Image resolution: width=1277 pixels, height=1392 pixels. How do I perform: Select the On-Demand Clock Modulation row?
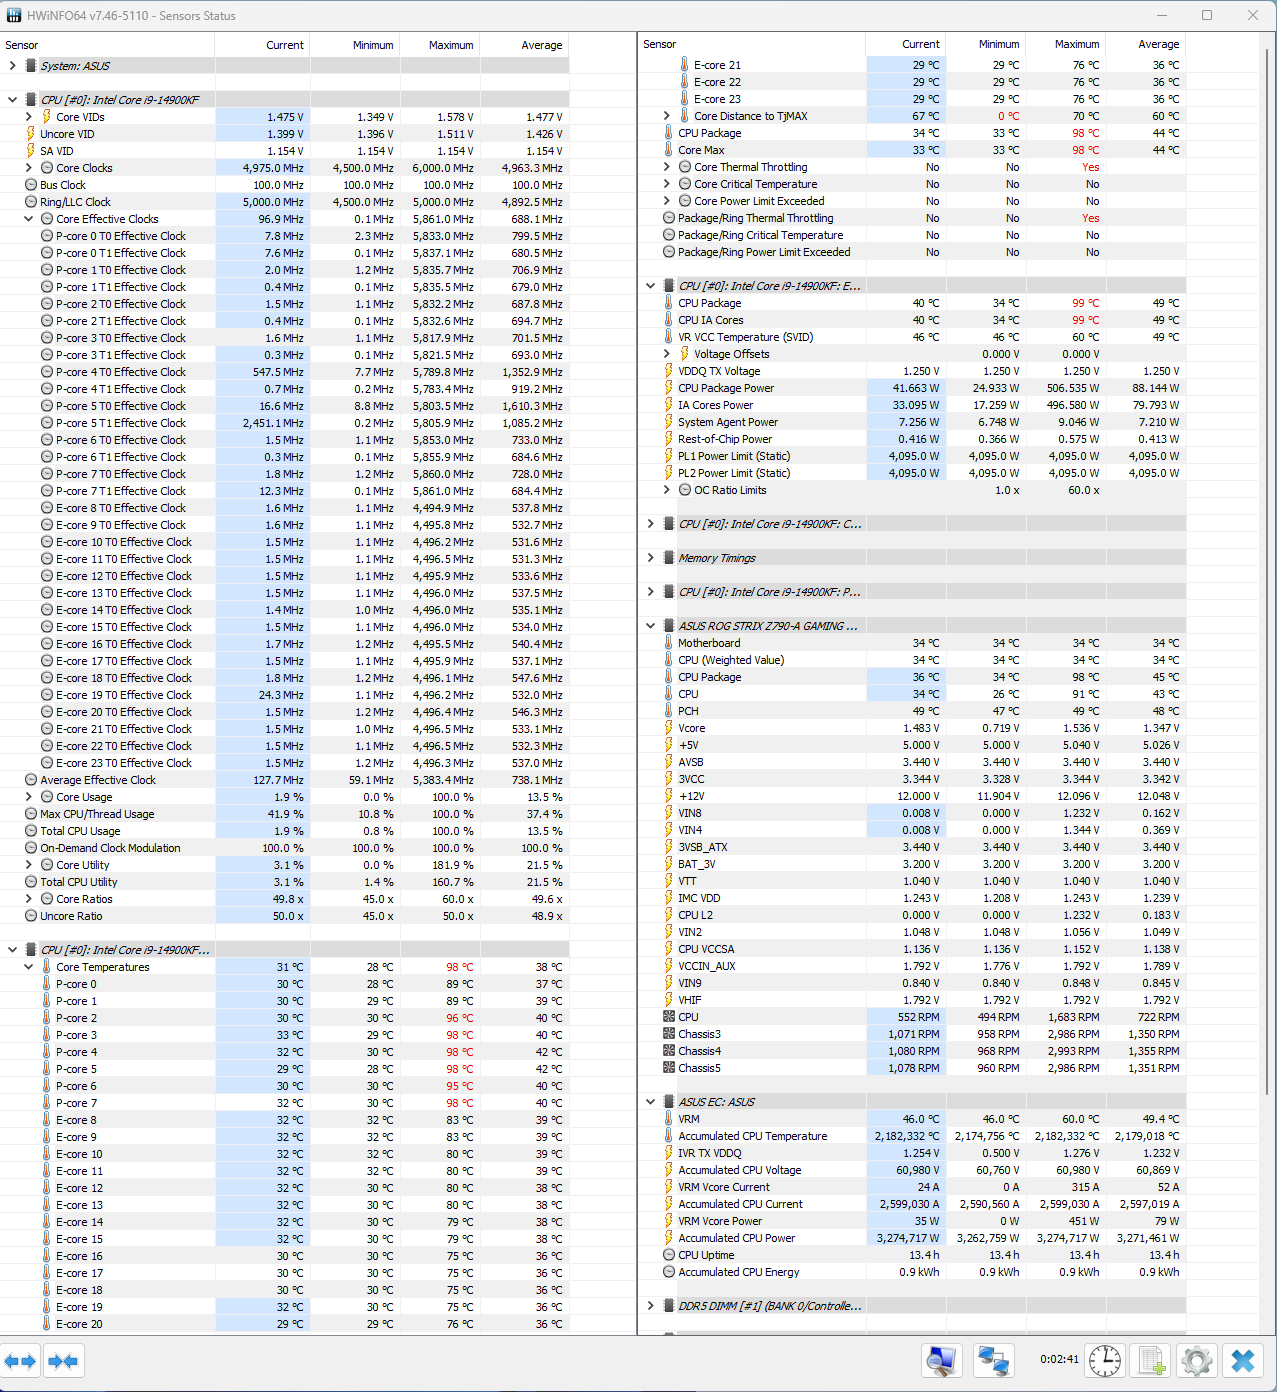[x=284, y=848]
